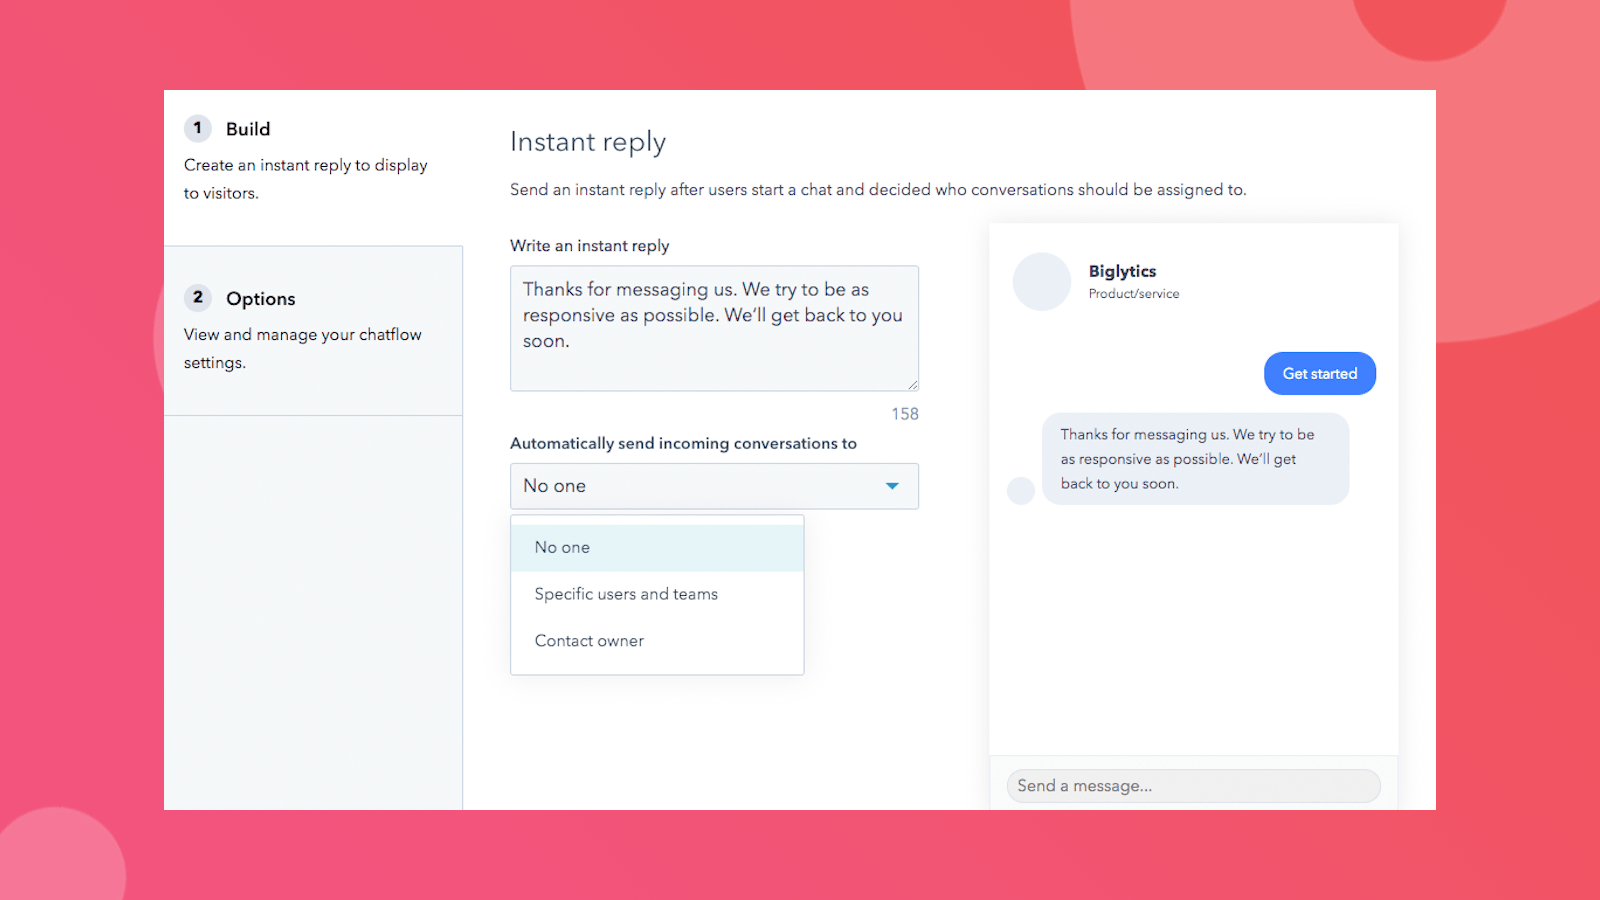
Task: Click the Biglytics name in chat header
Action: [x=1122, y=271]
